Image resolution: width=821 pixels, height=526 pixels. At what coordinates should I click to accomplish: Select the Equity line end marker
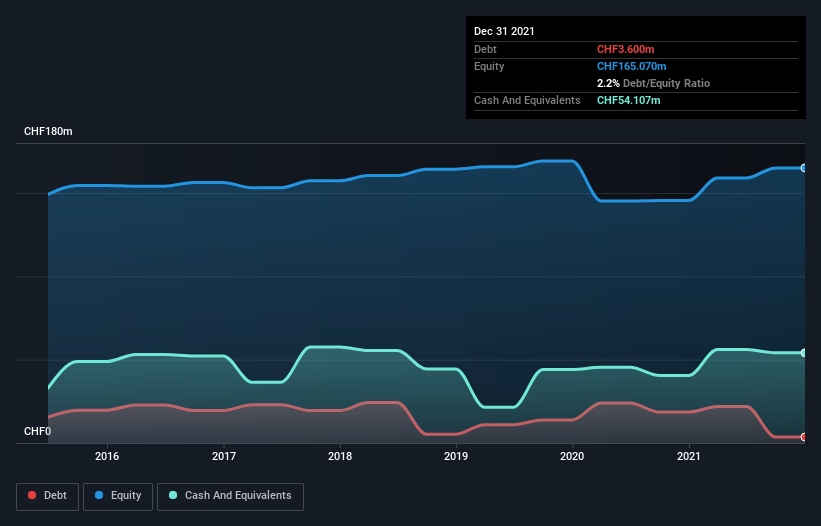click(x=804, y=168)
